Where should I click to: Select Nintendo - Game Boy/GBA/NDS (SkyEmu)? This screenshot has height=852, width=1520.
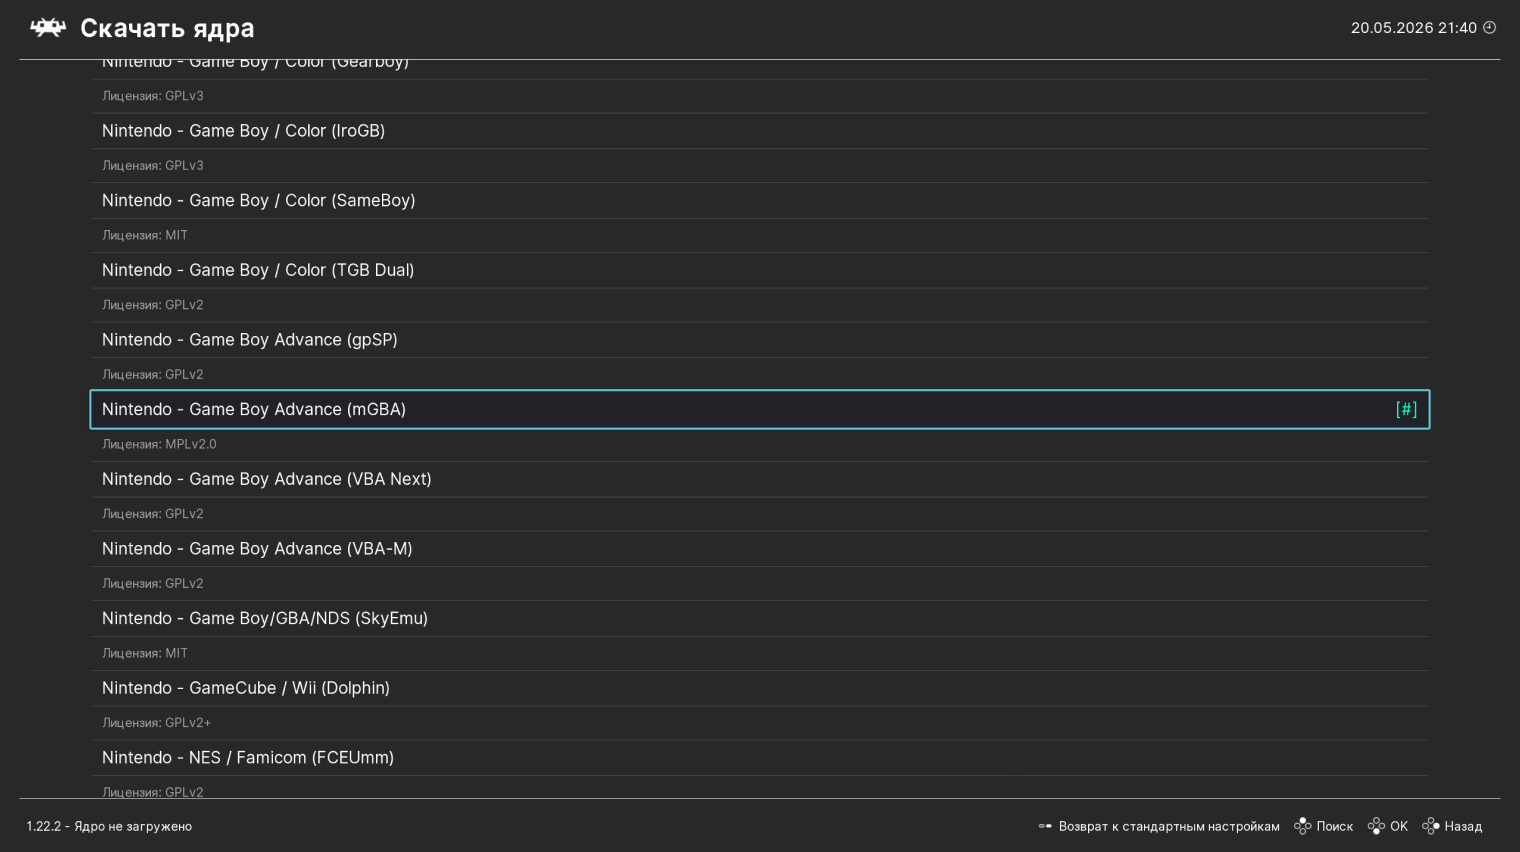(x=760, y=618)
